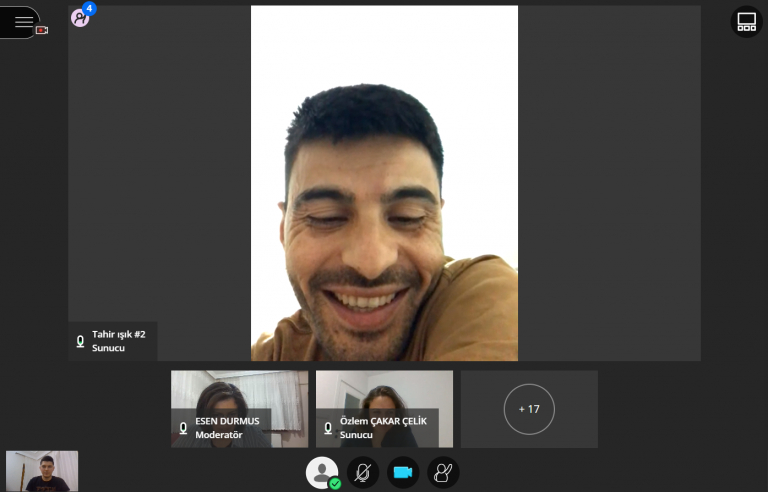
Task: Click the green status checkmark badge
Action: click(x=335, y=484)
